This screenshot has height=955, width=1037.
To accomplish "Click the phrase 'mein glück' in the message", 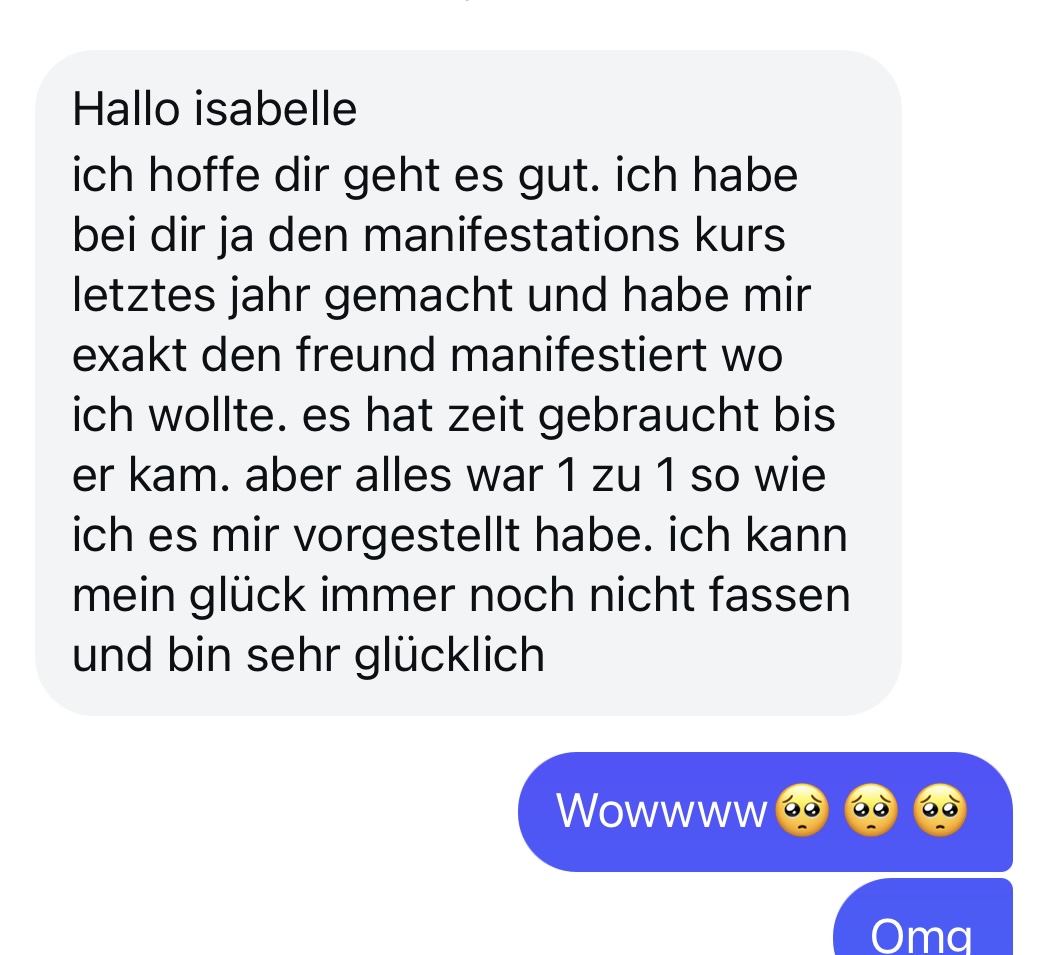I will point(189,596).
